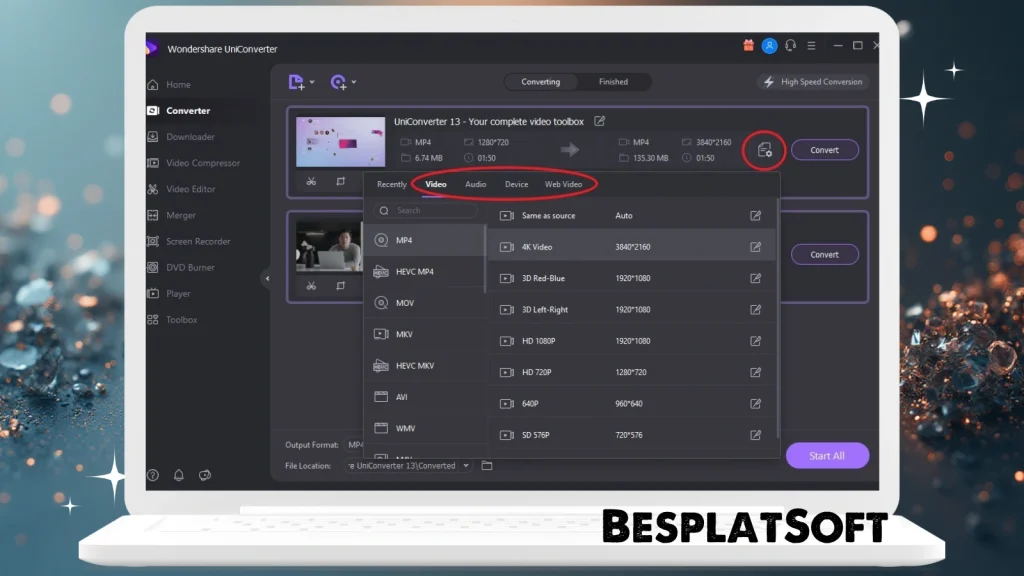Click the scissors trim icon on first video

click(x=311, y=182)
